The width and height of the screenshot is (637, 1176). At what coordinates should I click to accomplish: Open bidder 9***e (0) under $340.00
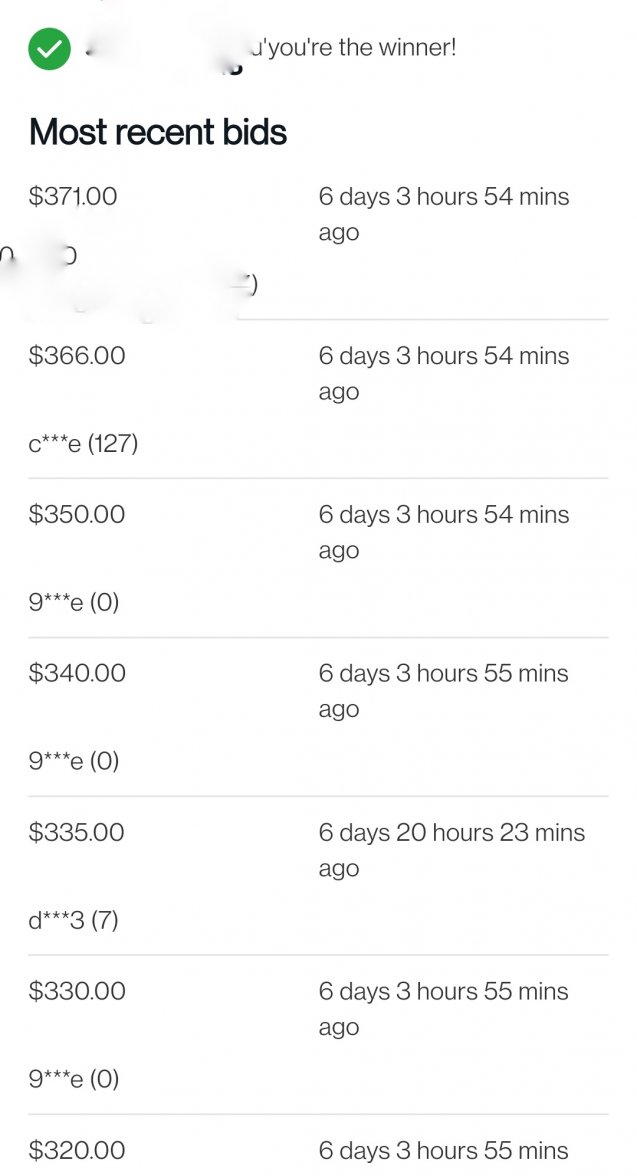(74, 761)
